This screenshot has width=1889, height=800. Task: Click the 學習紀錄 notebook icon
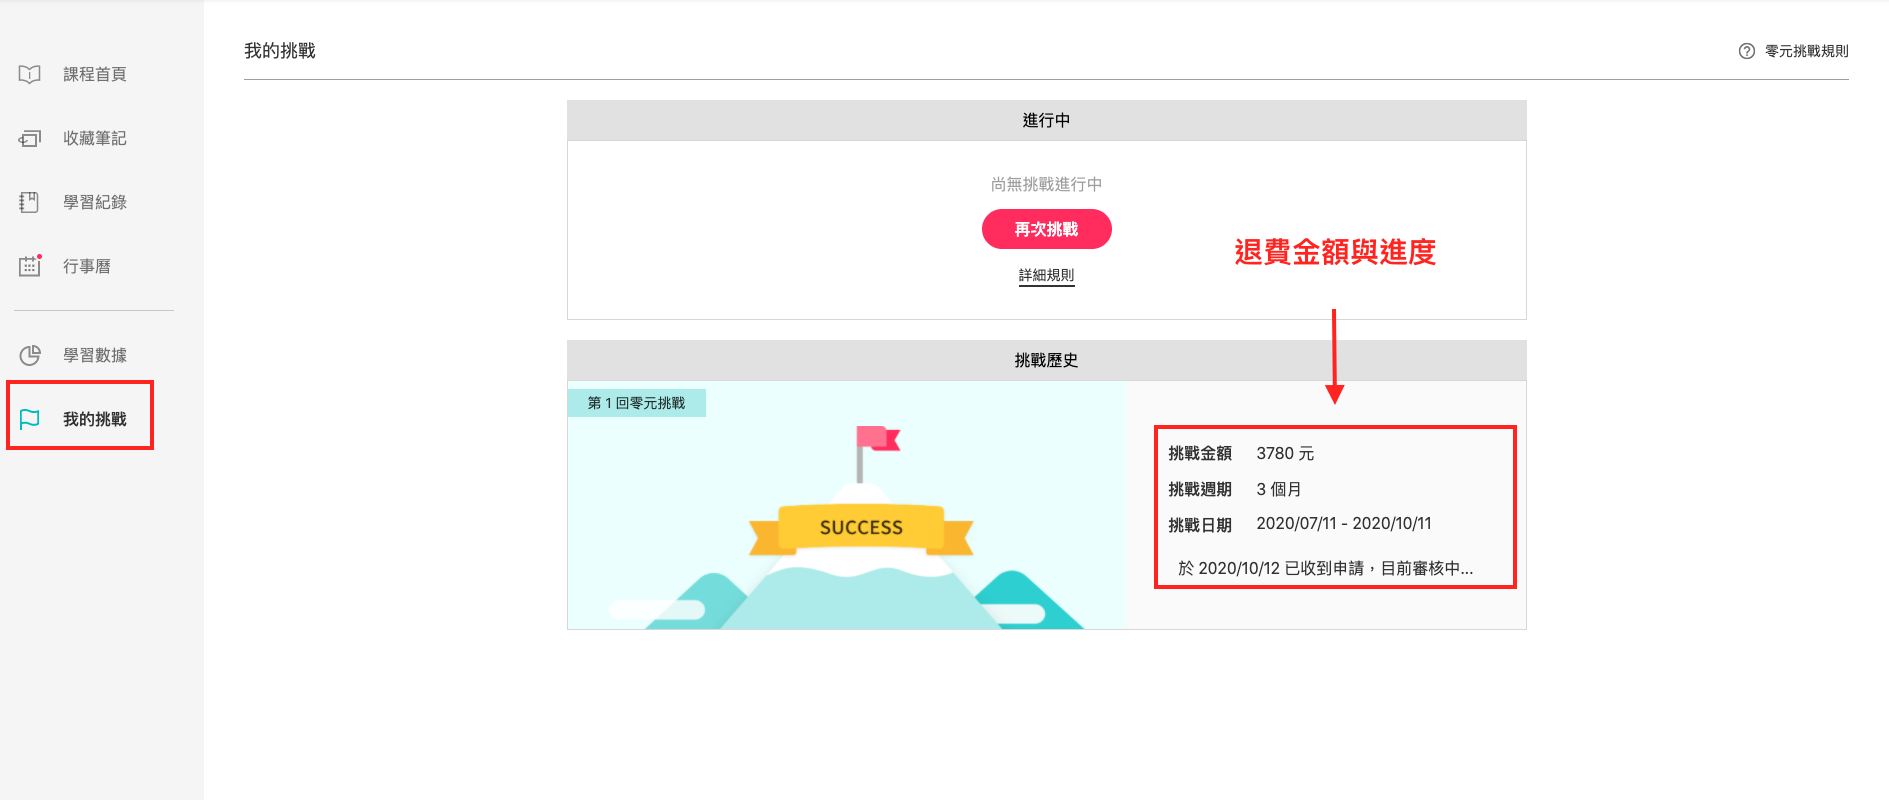tap(30, 202)
